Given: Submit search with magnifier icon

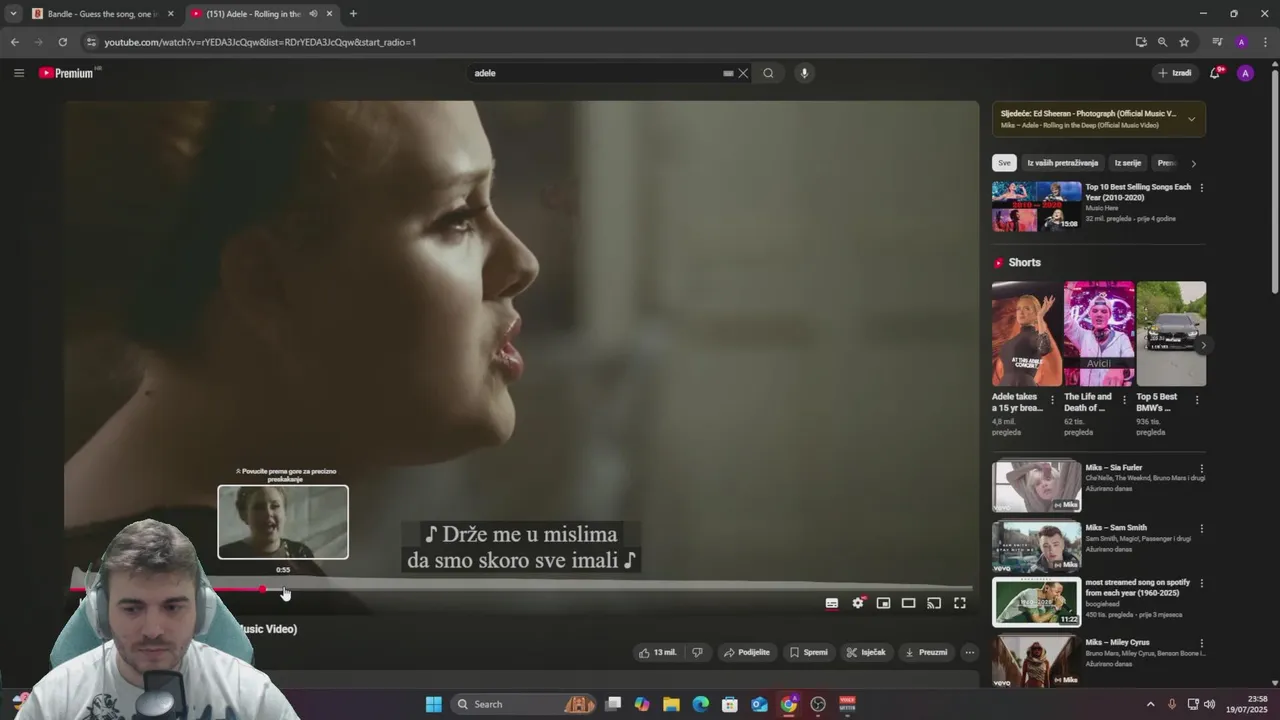Looking at the screenshot, I should (x=768, y=73).
